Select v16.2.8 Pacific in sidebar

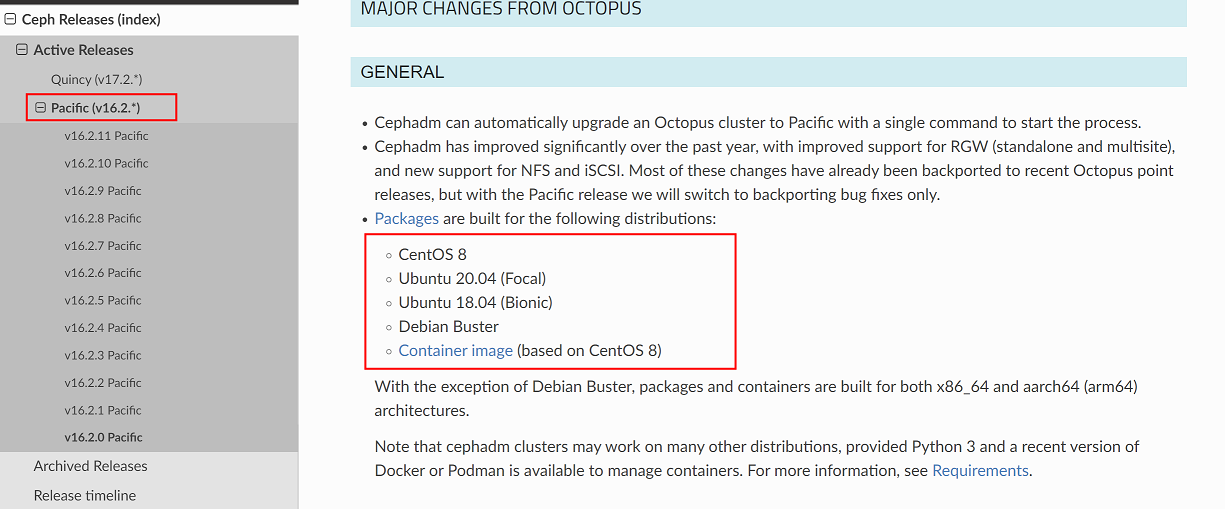click(103, 218)
